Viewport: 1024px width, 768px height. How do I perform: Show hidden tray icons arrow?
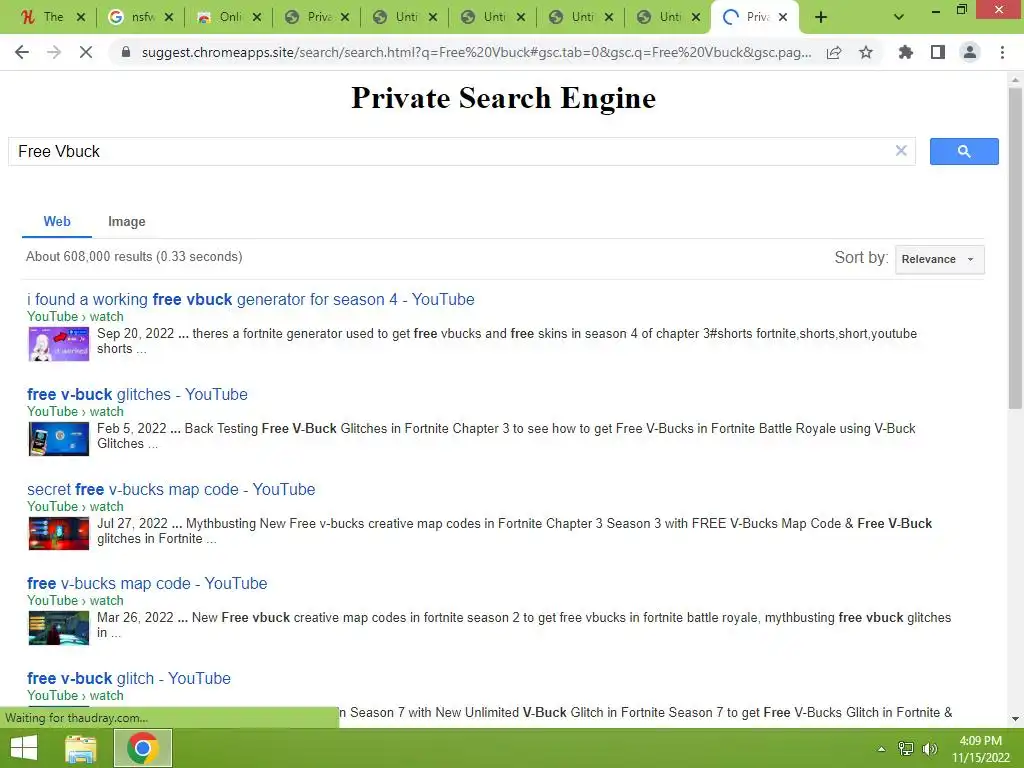coord(881,749)
